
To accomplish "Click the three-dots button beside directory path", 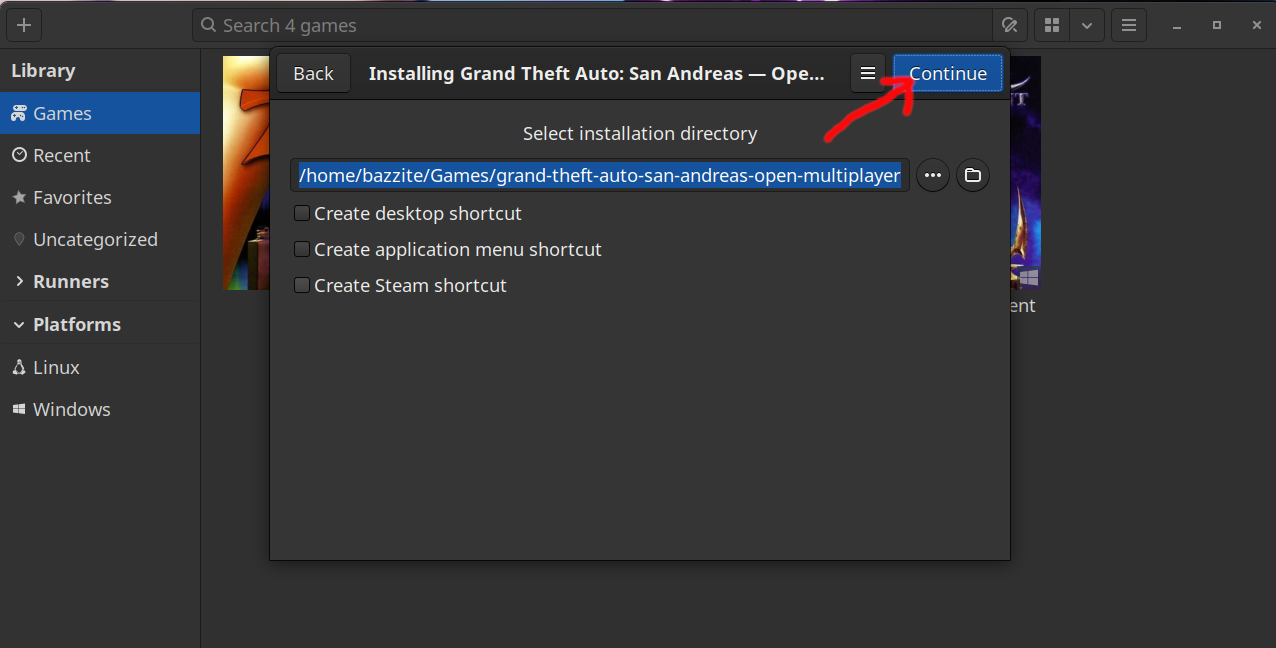I will tap(933, 176).
